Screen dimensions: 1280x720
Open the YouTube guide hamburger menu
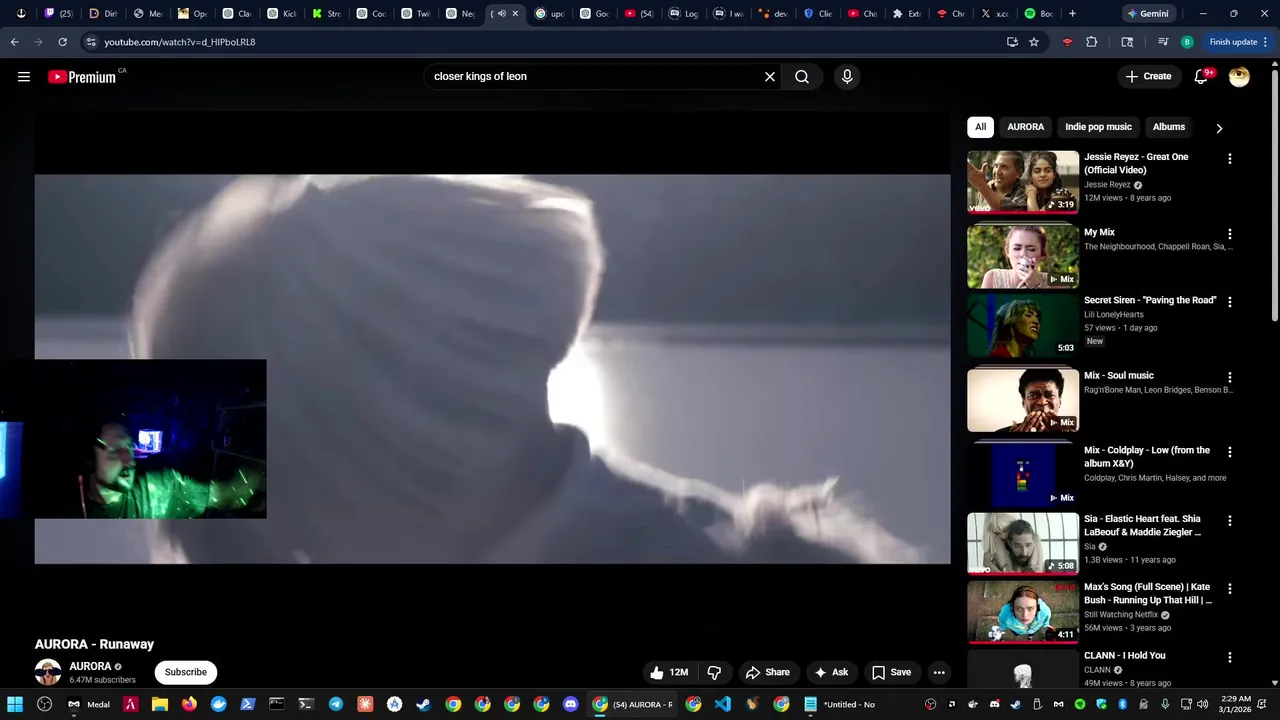[x=24, y=76]
